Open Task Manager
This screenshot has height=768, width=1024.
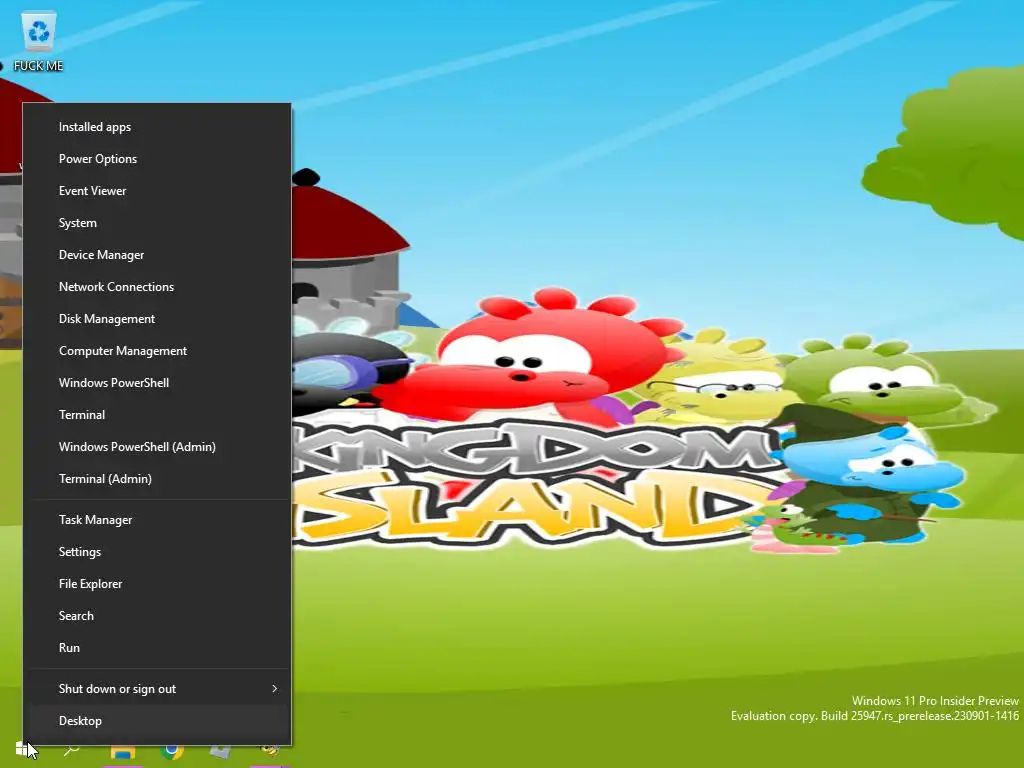157,520
